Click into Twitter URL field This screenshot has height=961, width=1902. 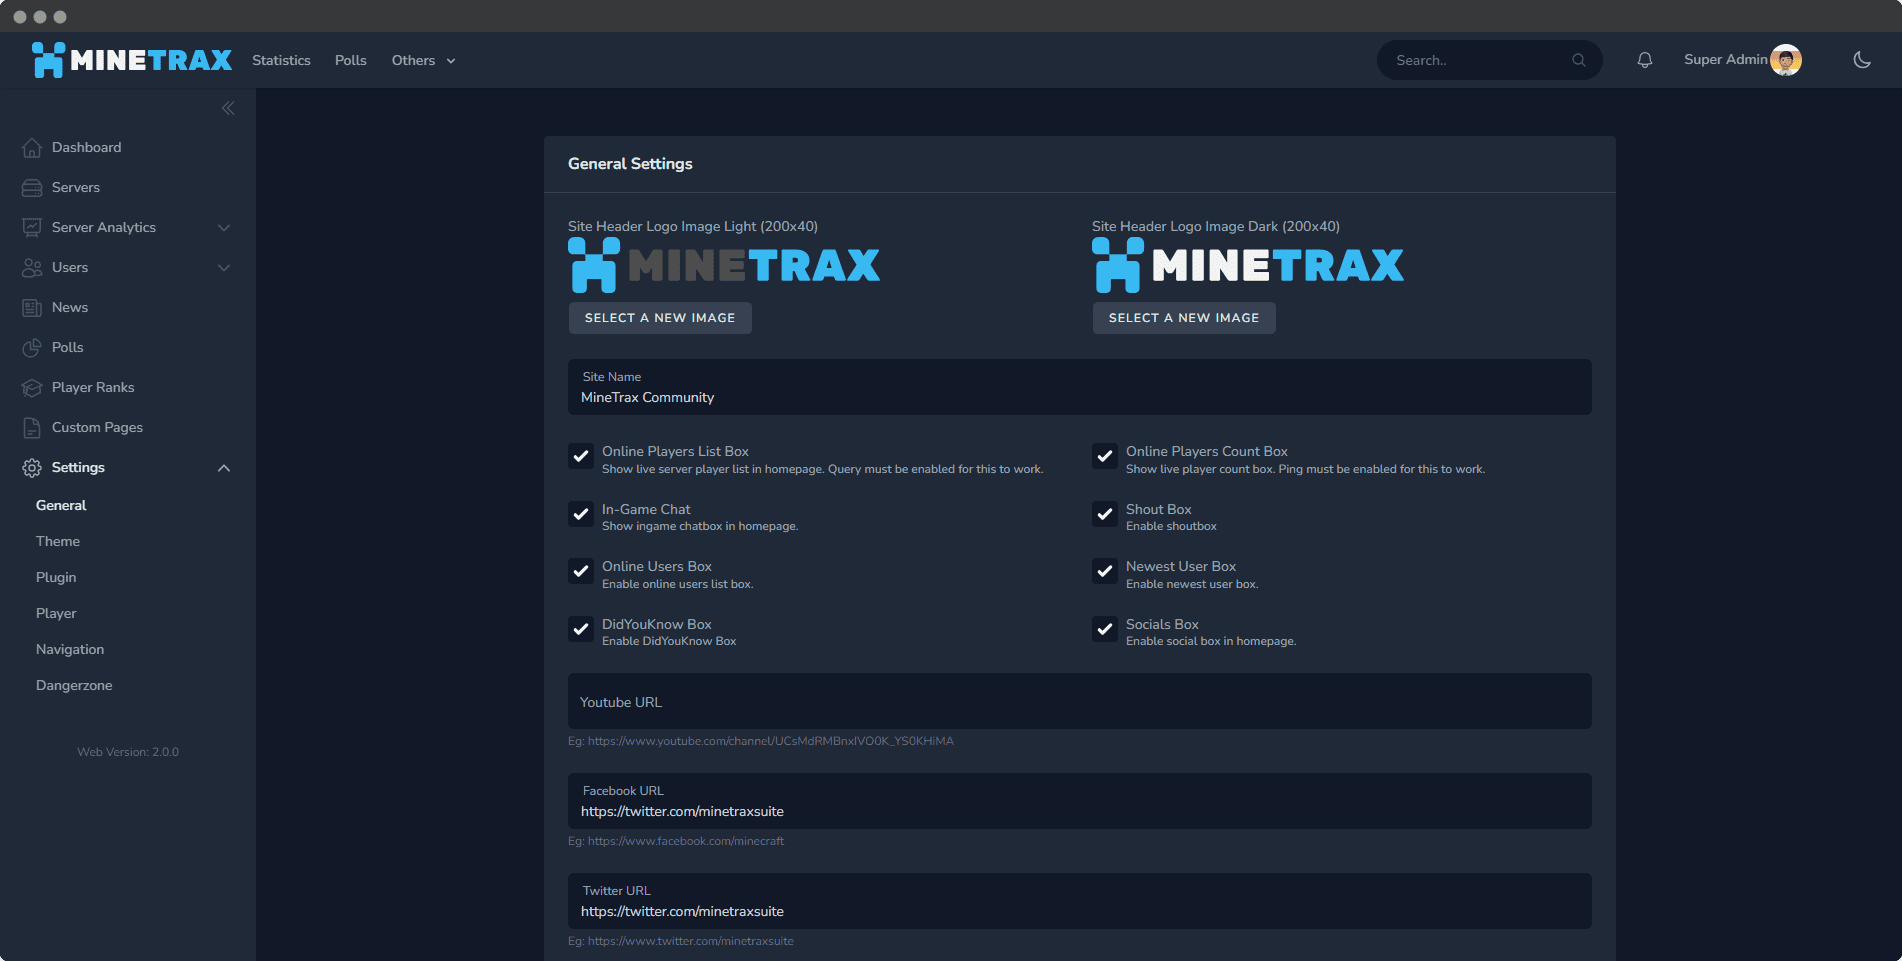(1080, 901)
